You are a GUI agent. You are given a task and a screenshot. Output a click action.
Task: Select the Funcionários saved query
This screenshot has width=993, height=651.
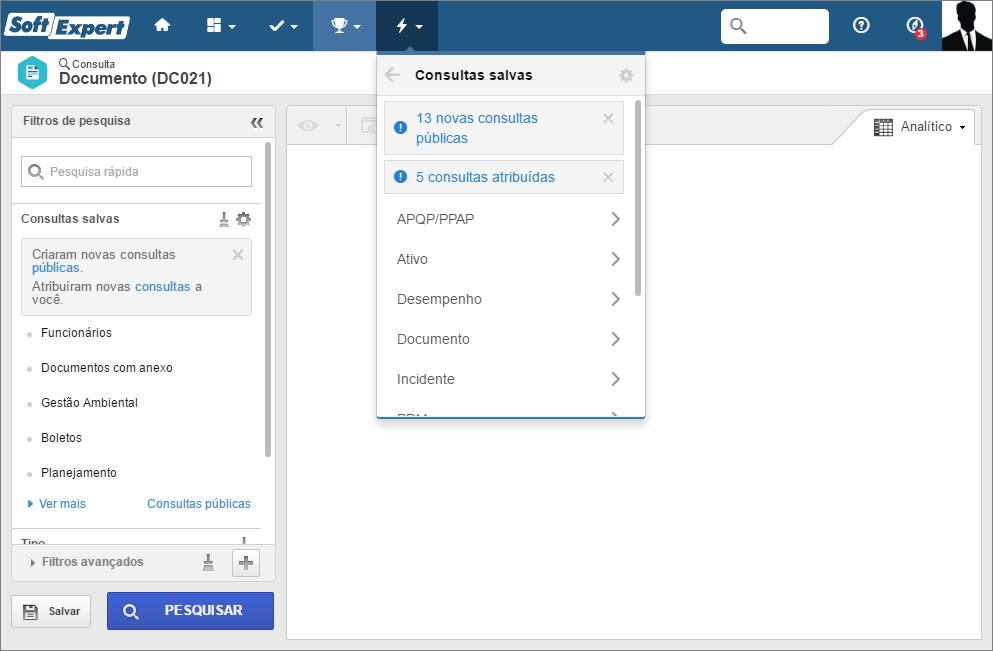pyautogui.click(x=77, y=332)
